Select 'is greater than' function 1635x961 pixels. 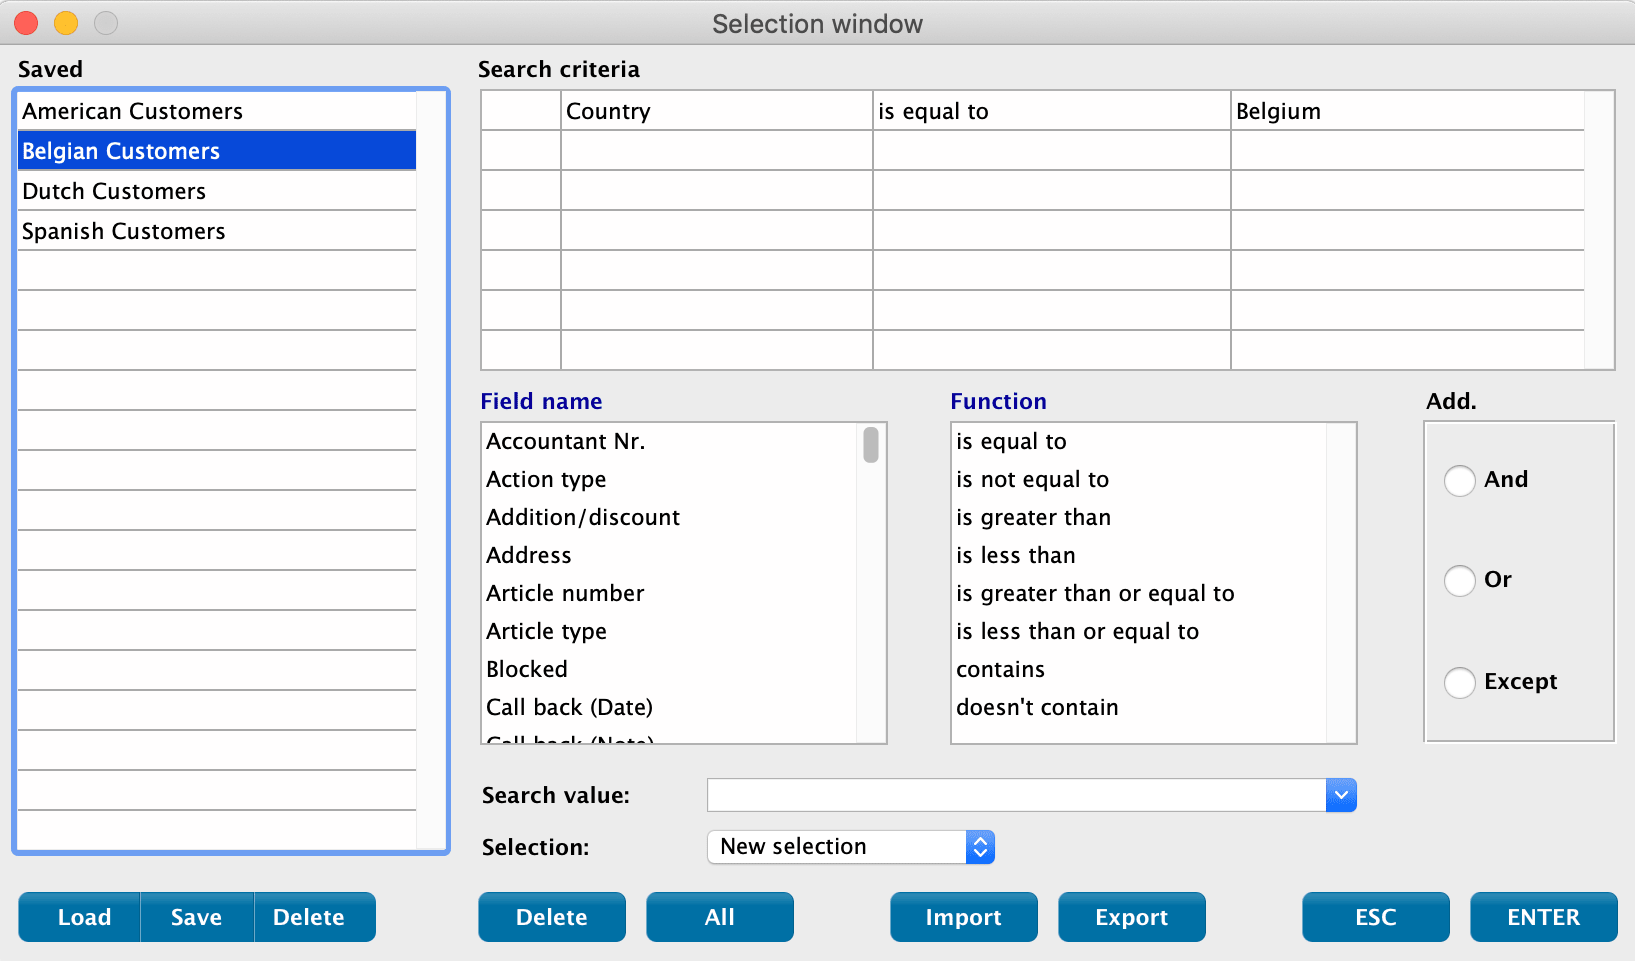click(x=1139, y=517)
